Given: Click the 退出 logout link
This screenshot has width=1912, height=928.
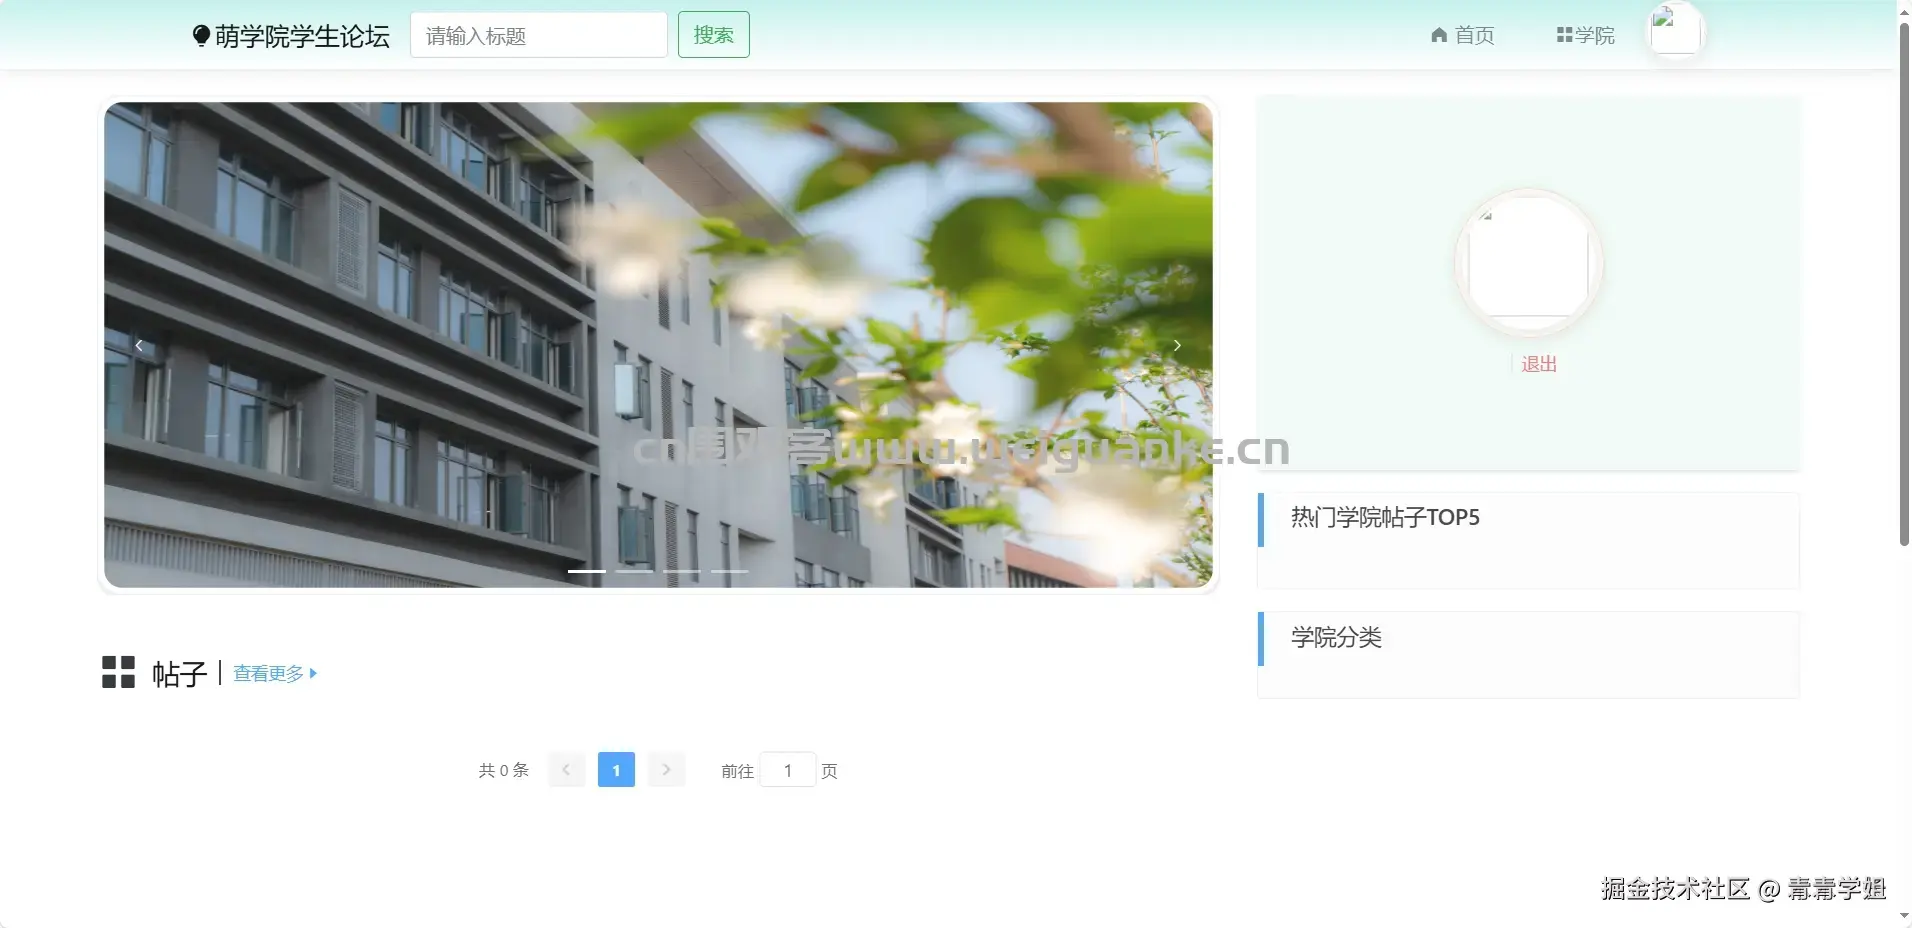Looking at the screenshot, I should click(x=1539, y=364).
